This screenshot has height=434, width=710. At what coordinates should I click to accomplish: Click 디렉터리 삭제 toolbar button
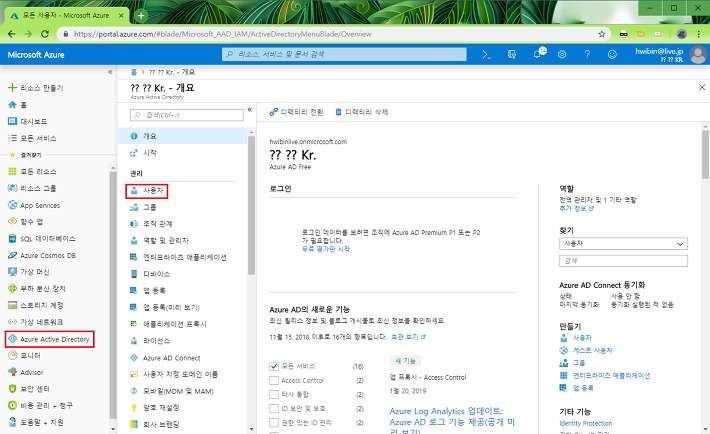pyautogui.click(x=361, y=112)
